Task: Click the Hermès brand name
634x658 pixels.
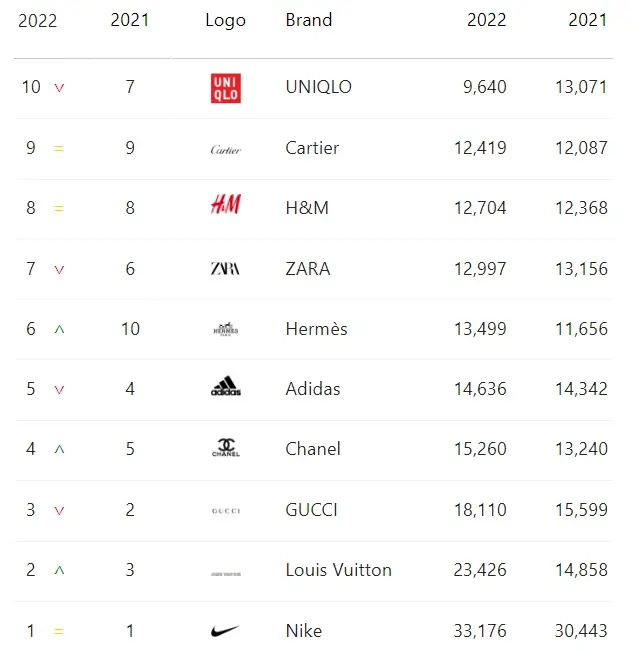Action: coord(316,329)
